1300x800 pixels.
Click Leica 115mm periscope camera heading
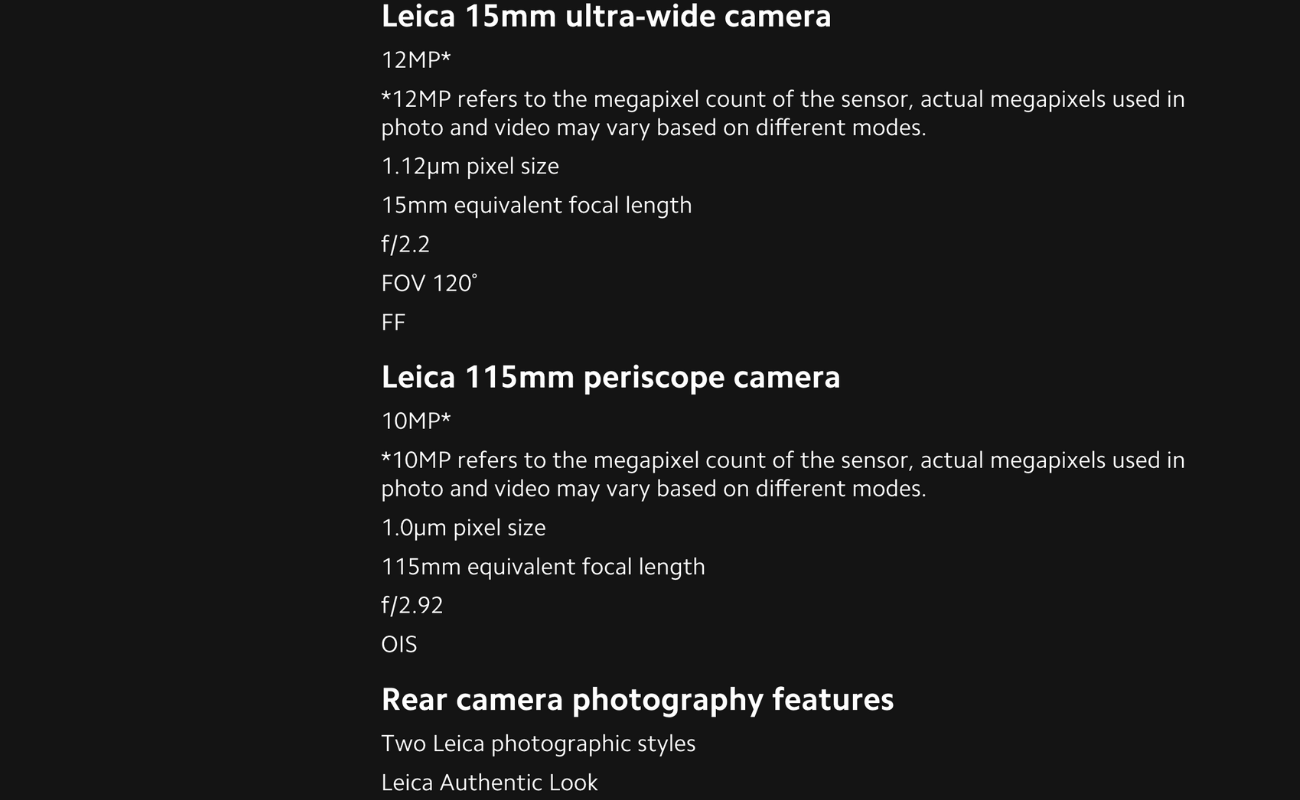coord(611,377)
